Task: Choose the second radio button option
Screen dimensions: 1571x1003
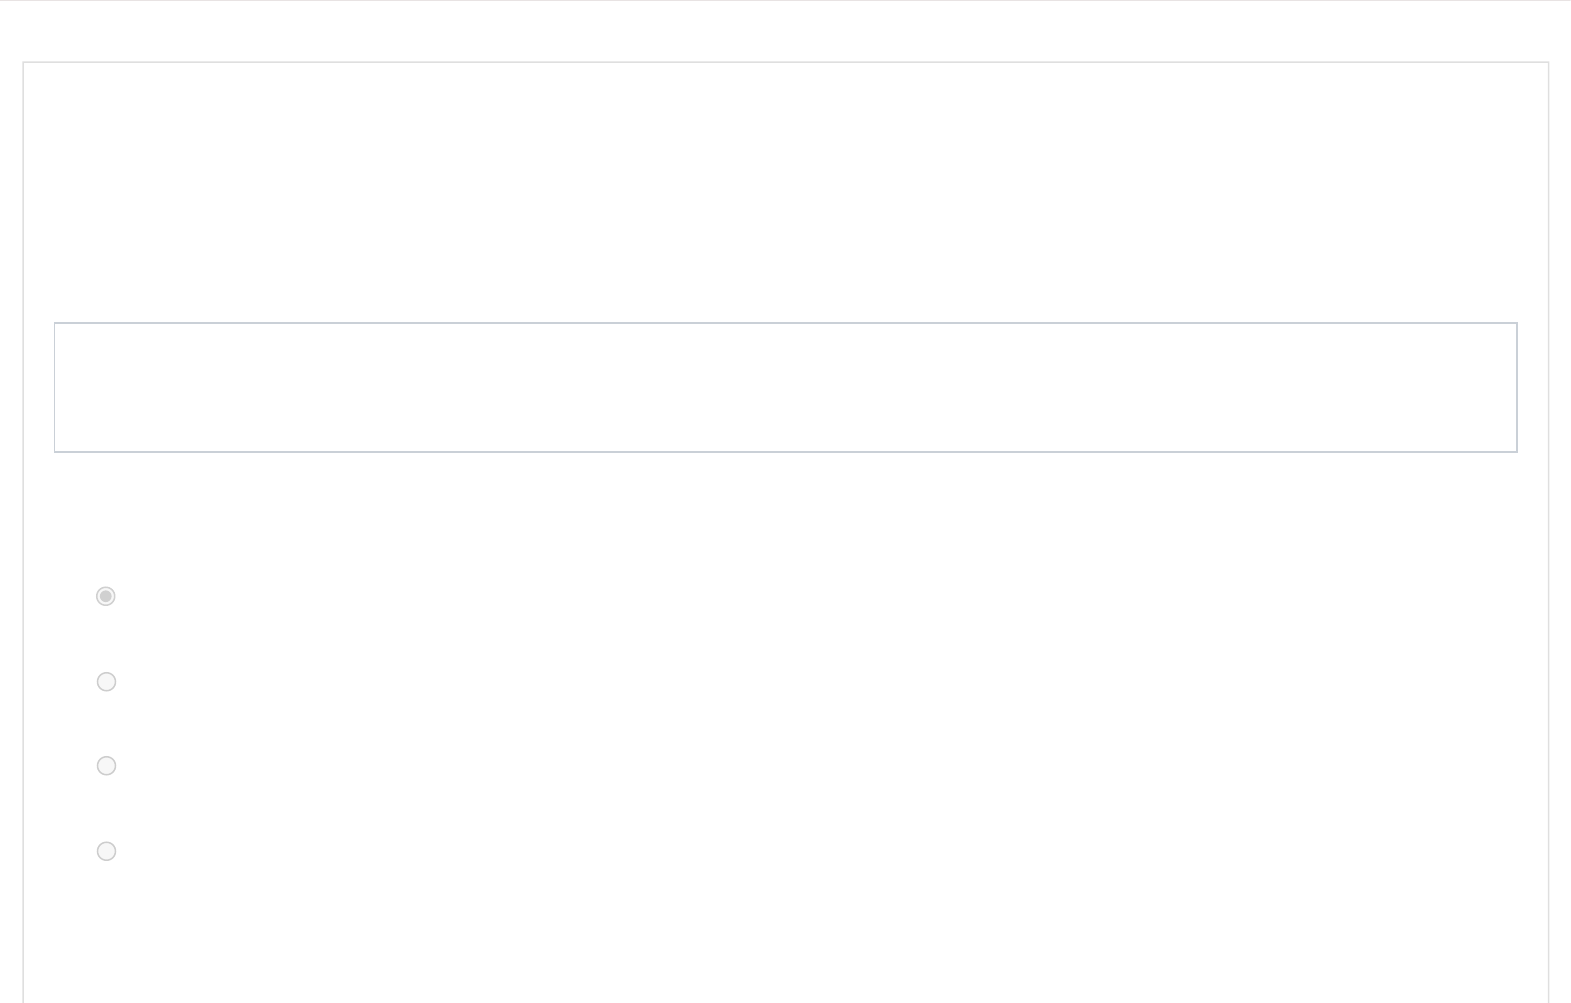Action: [106, 681]
